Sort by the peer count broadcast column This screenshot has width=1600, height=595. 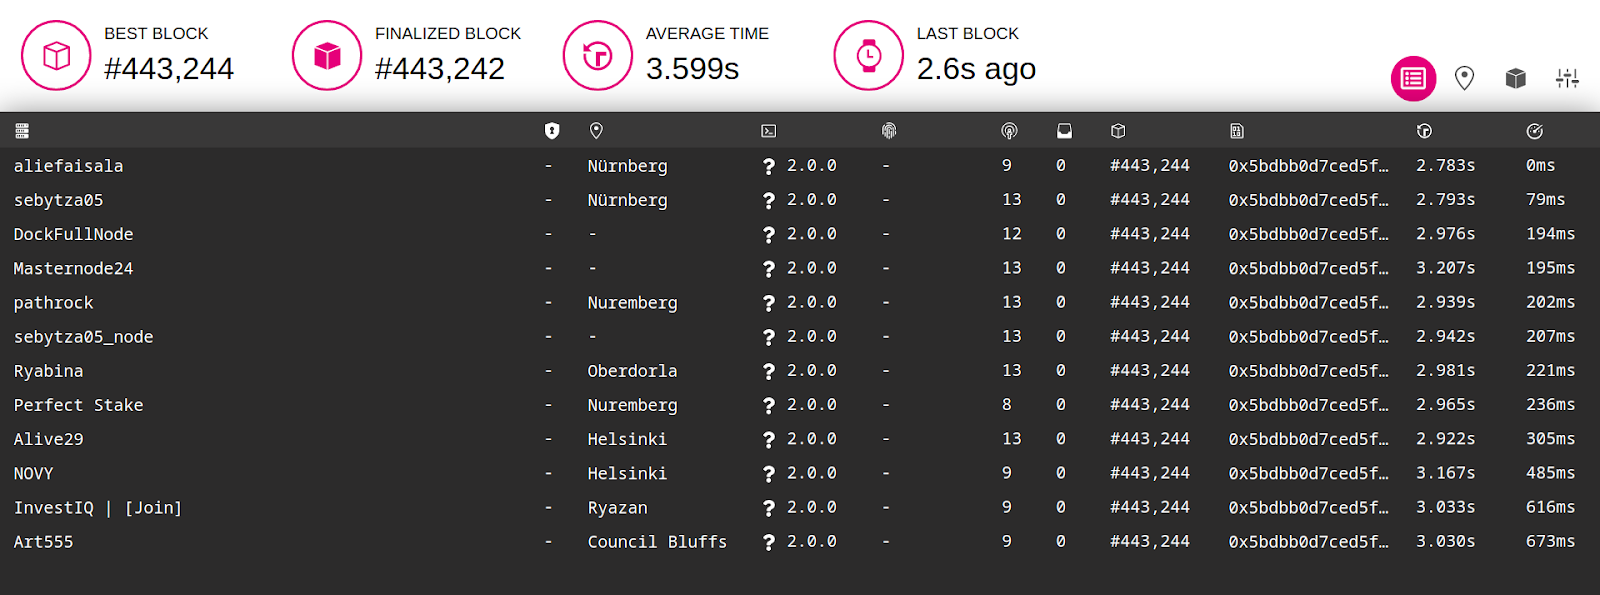tap(1009, 131)
